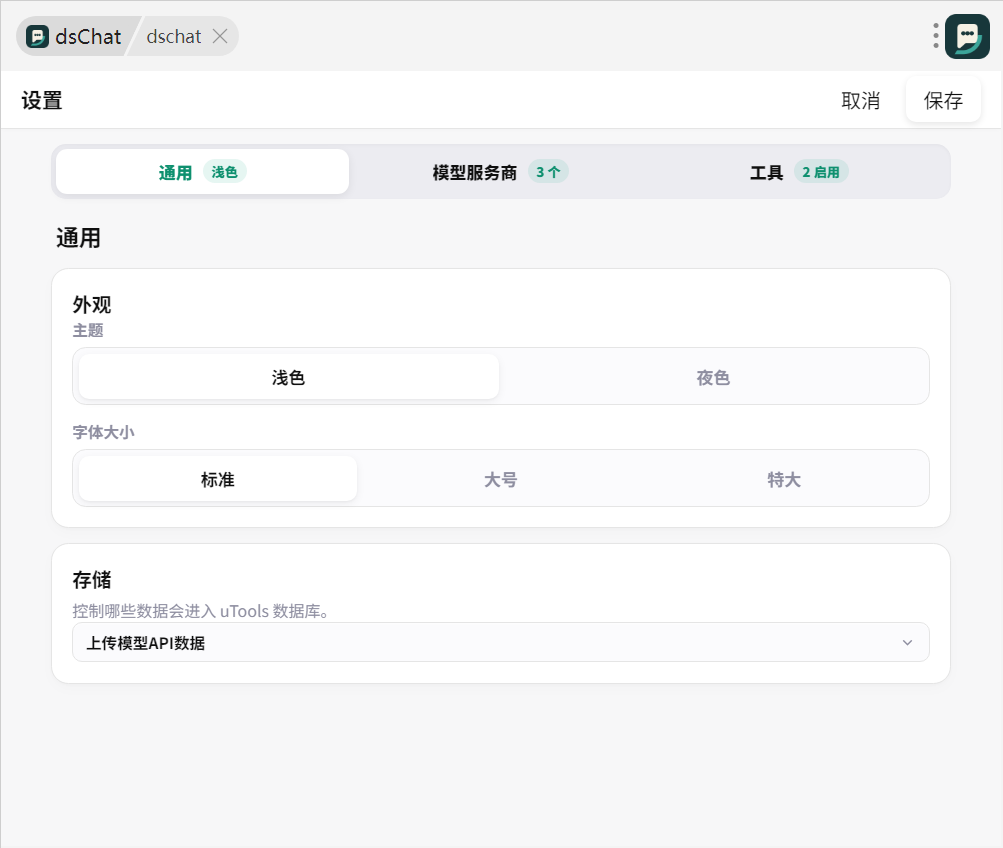Switch to the 模型服务商 tab

pos(500,171)
